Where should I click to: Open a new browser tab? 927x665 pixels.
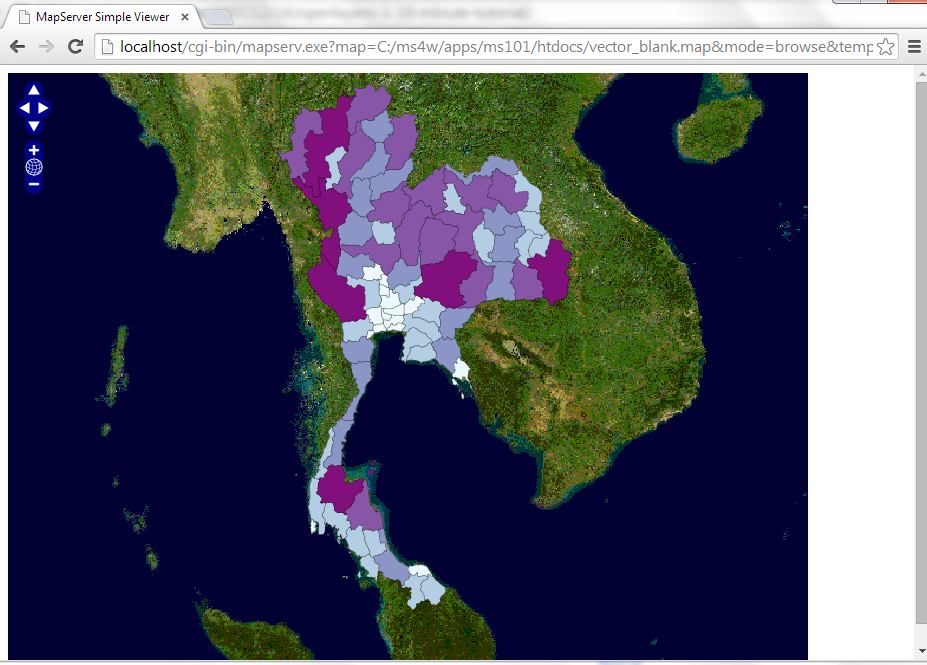point(218,18)
